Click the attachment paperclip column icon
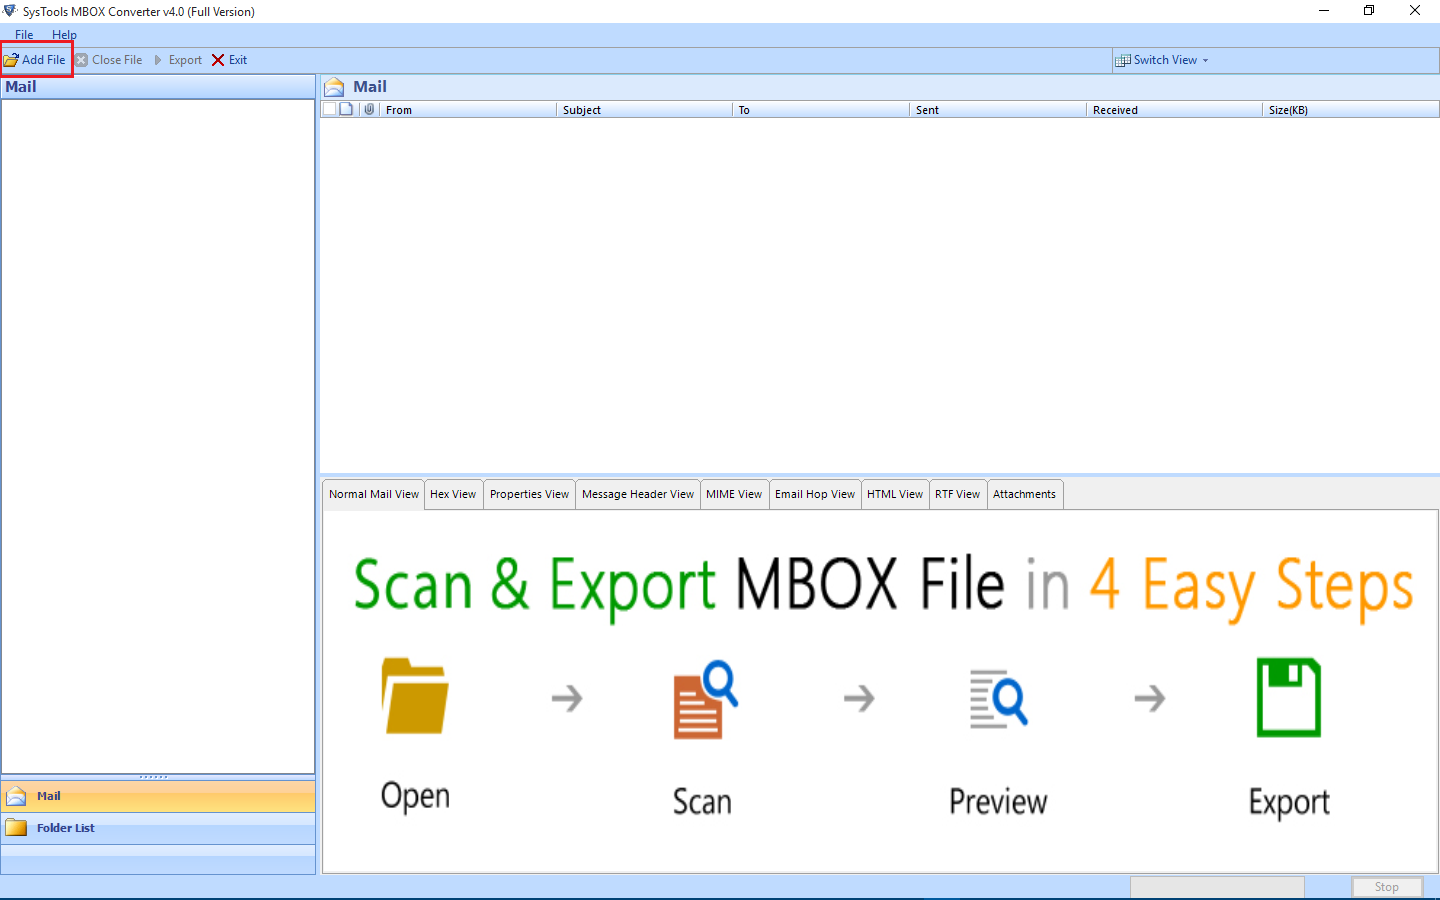1440x900 pixels. point(369,109)
